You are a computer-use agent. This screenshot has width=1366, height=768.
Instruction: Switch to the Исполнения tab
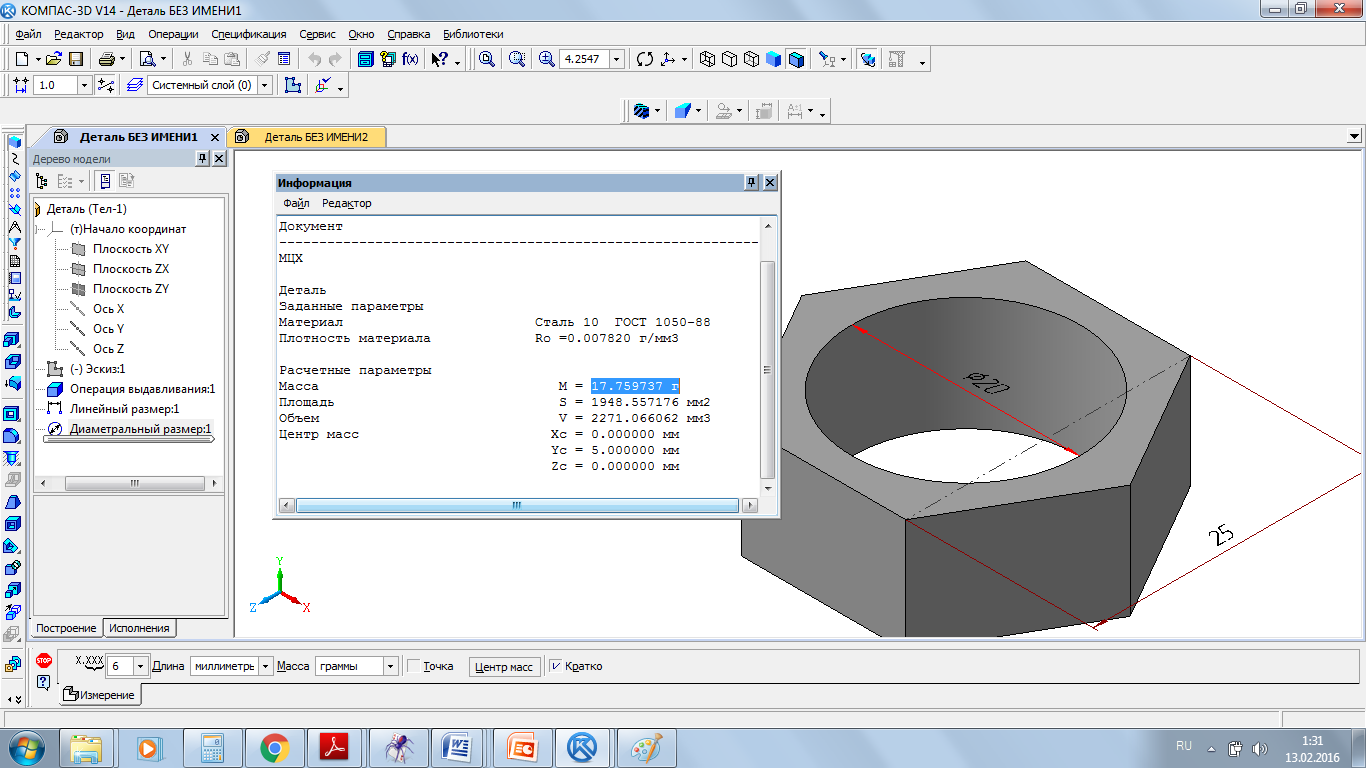coord(140,628)
